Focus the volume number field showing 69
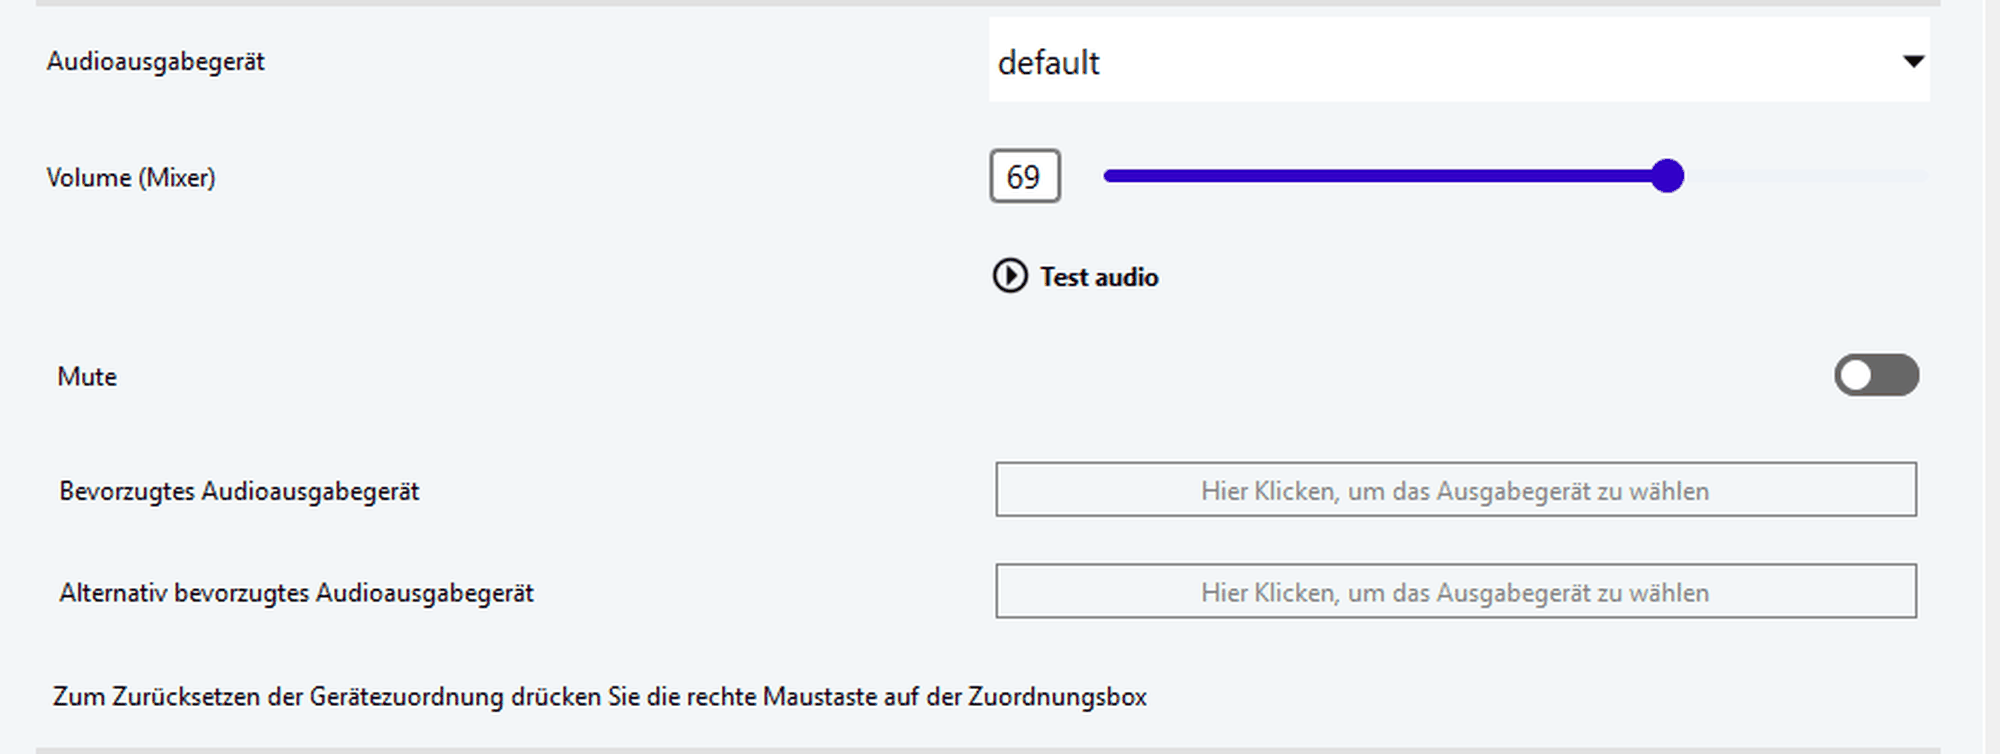This screenshot has width=2000, height=754. click(x=1024, y=176)
